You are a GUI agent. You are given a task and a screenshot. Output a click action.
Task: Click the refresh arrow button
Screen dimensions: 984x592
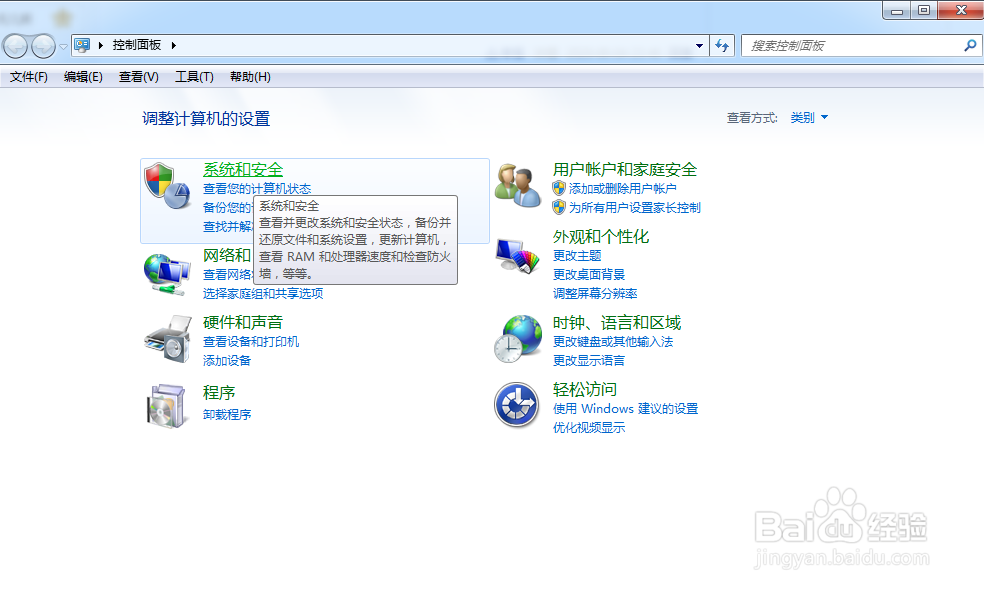point(722,45)
